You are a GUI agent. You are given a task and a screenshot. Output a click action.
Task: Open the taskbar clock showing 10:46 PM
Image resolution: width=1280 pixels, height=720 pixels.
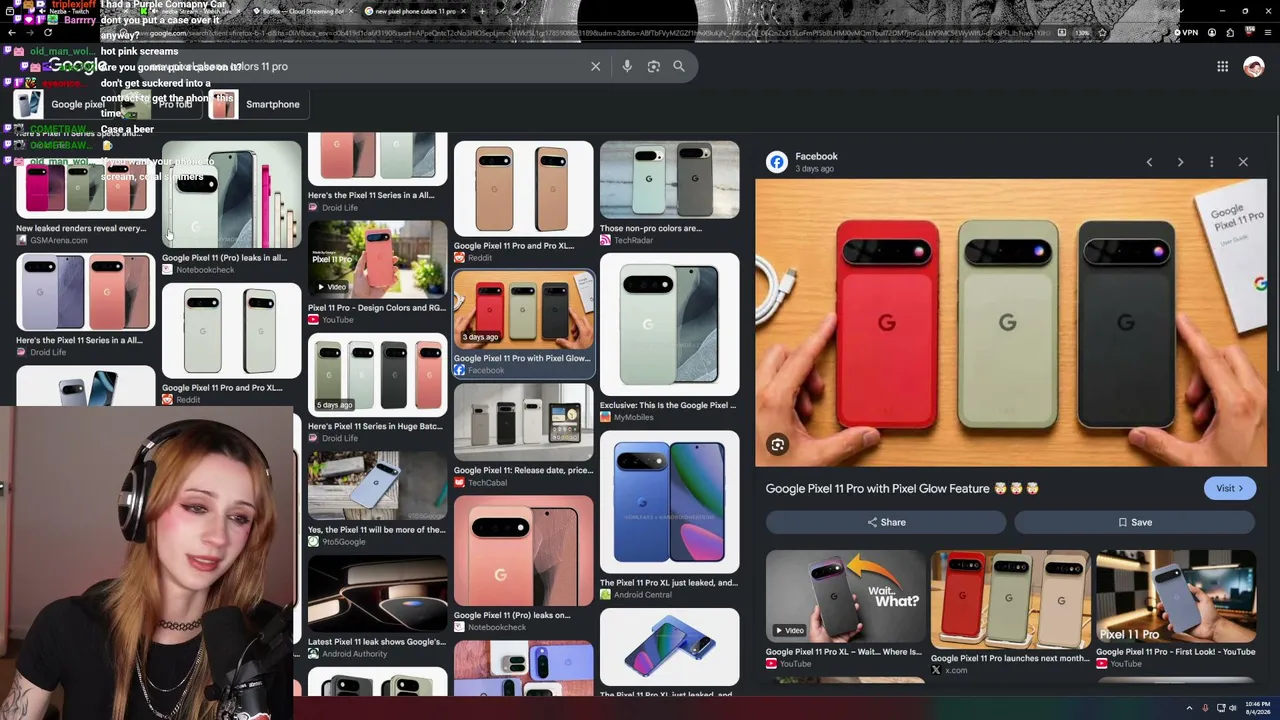[1259, 708]
